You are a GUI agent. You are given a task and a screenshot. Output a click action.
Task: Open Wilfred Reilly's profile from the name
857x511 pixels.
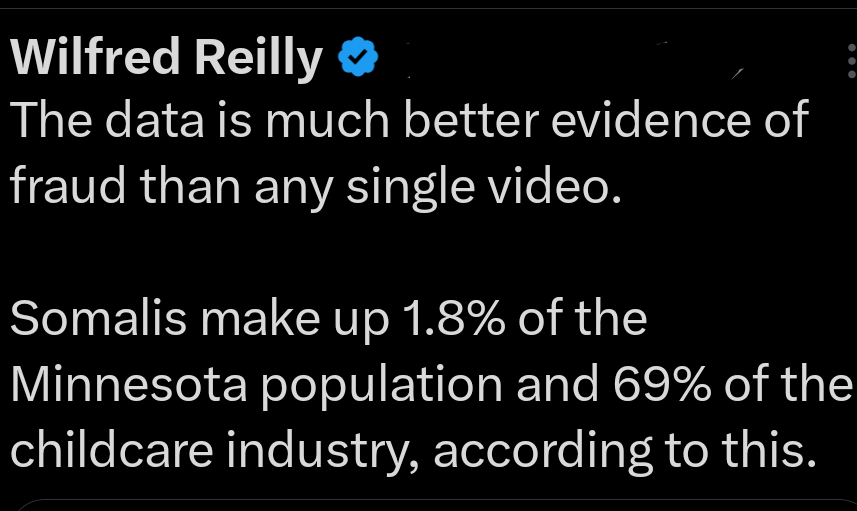point(166,60)
